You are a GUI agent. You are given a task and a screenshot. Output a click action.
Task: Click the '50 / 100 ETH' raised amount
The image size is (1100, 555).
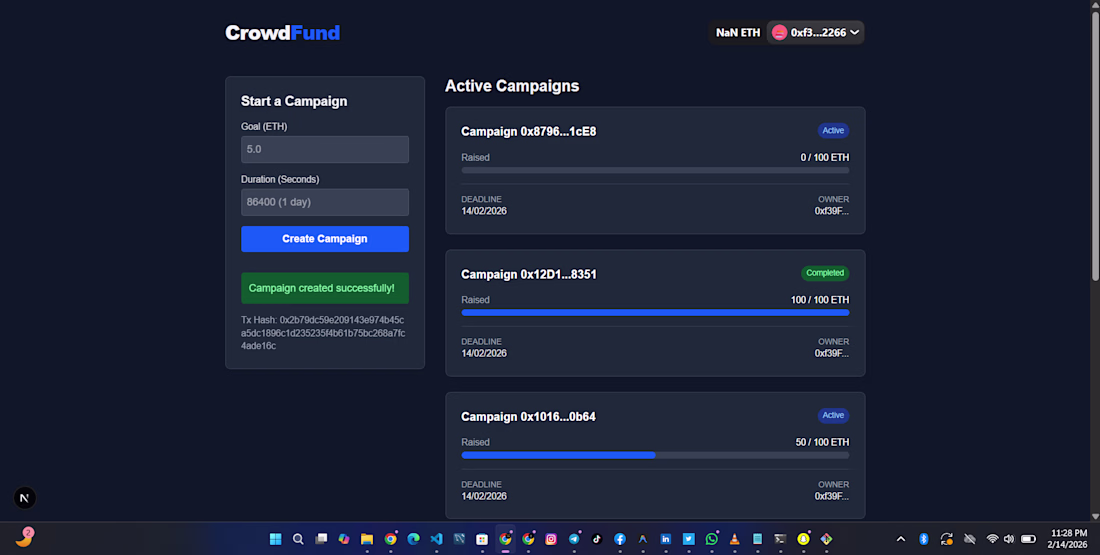[x=822, y=442]
